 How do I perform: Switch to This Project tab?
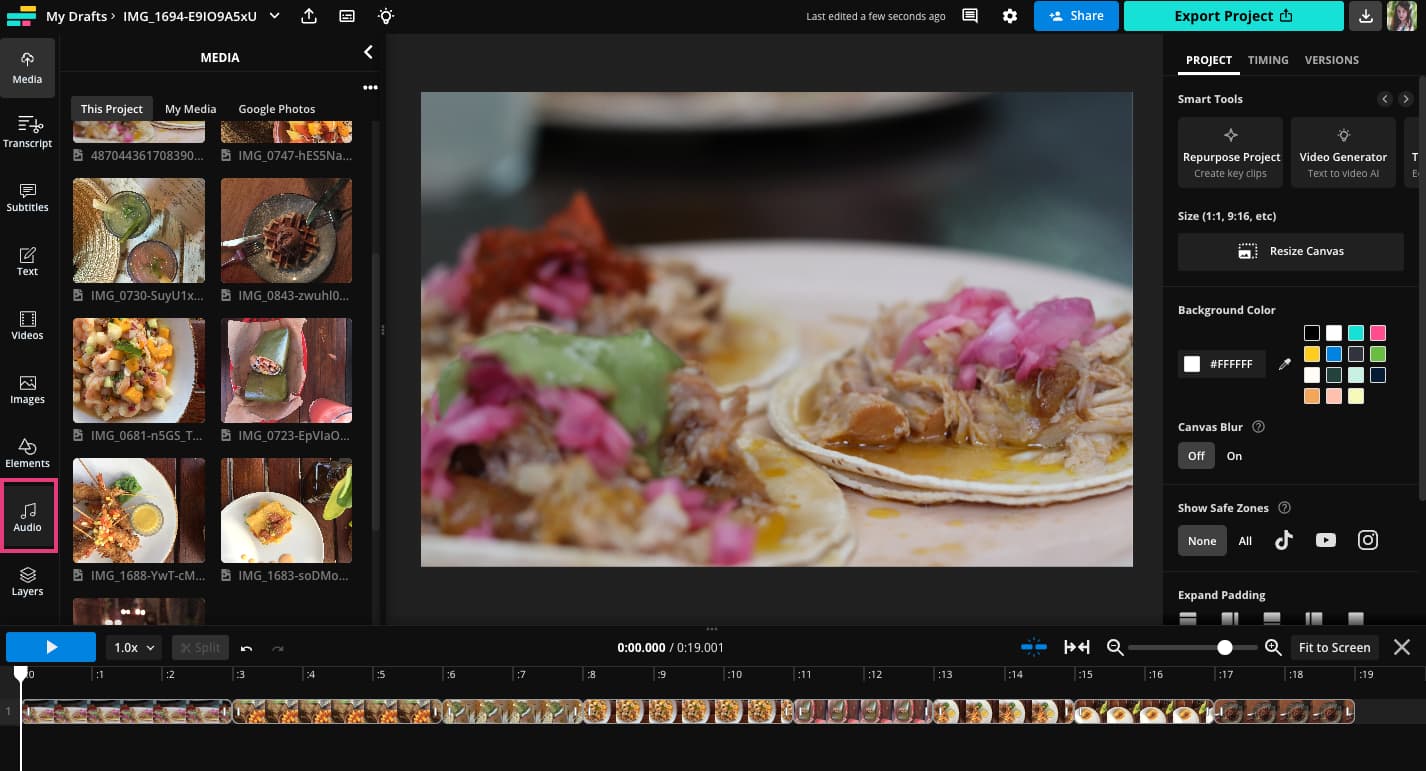point(112,109)
